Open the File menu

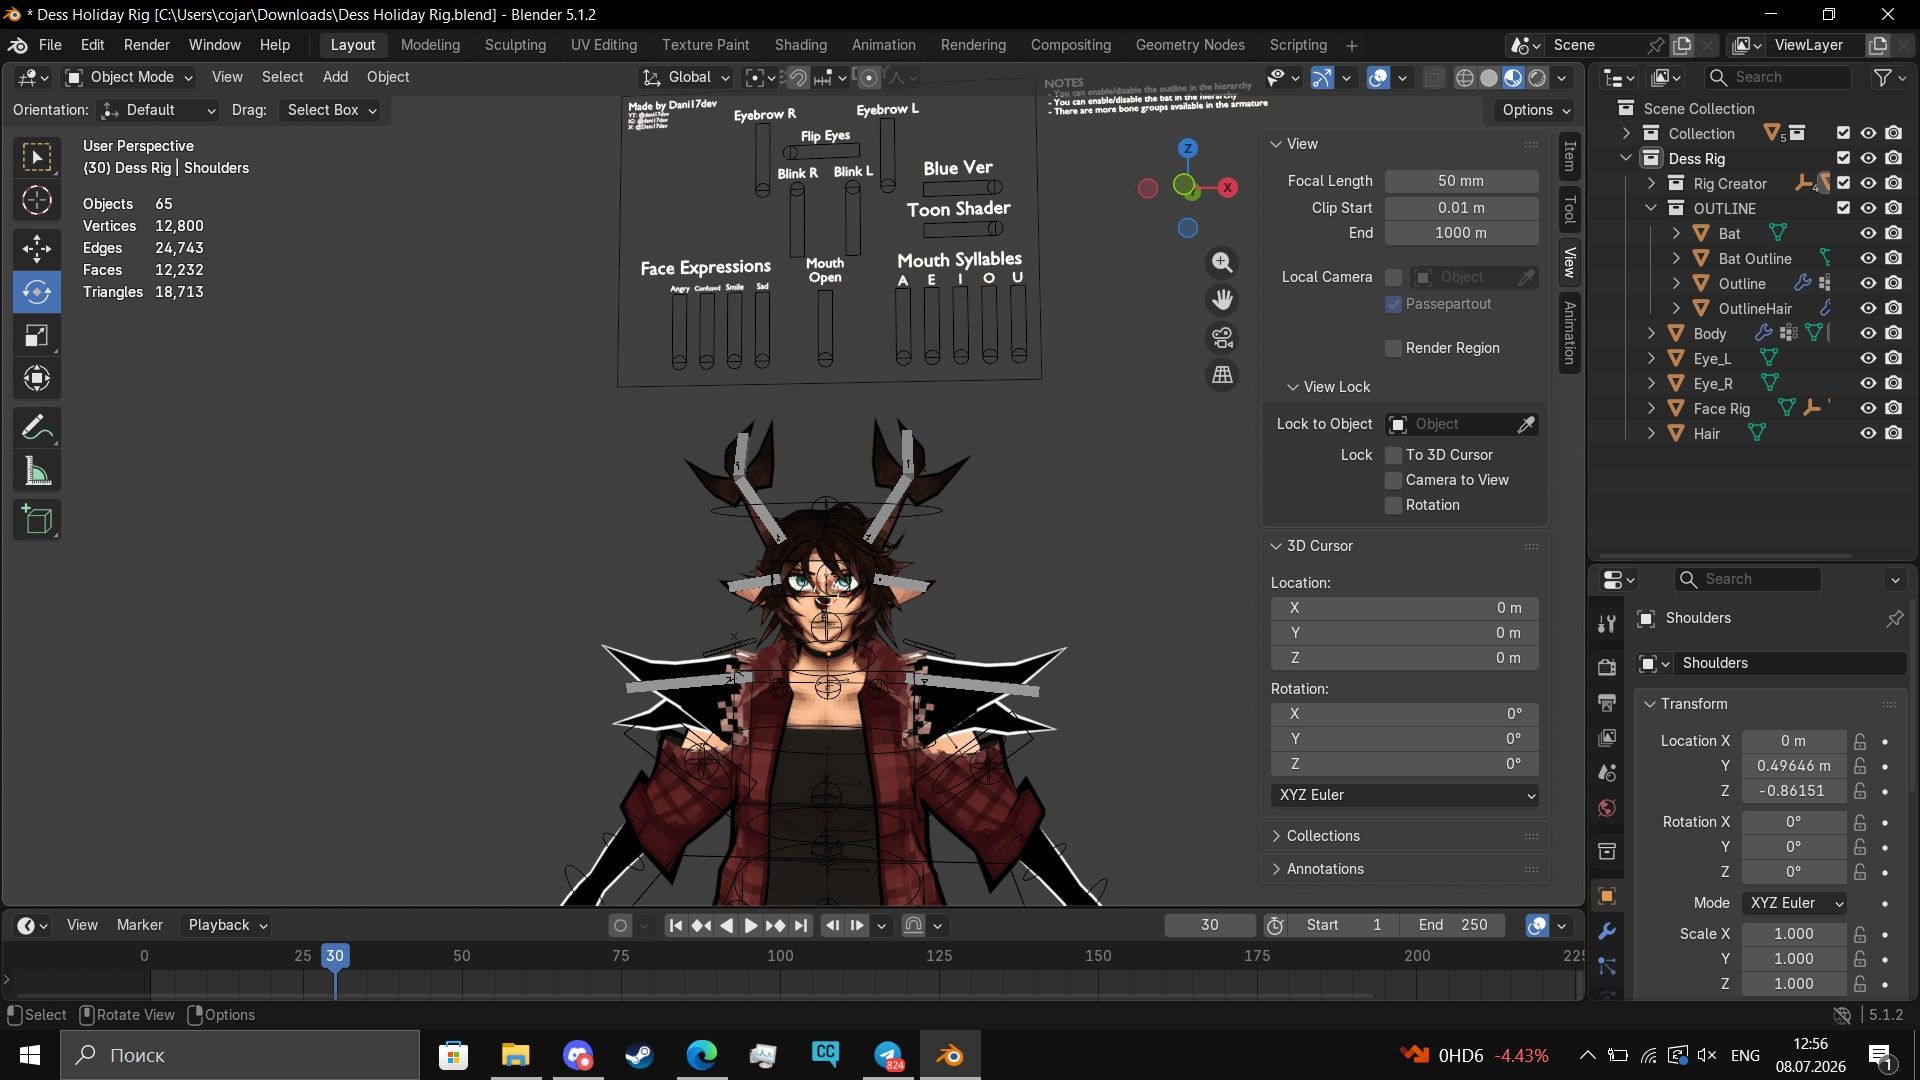(50, 45)
